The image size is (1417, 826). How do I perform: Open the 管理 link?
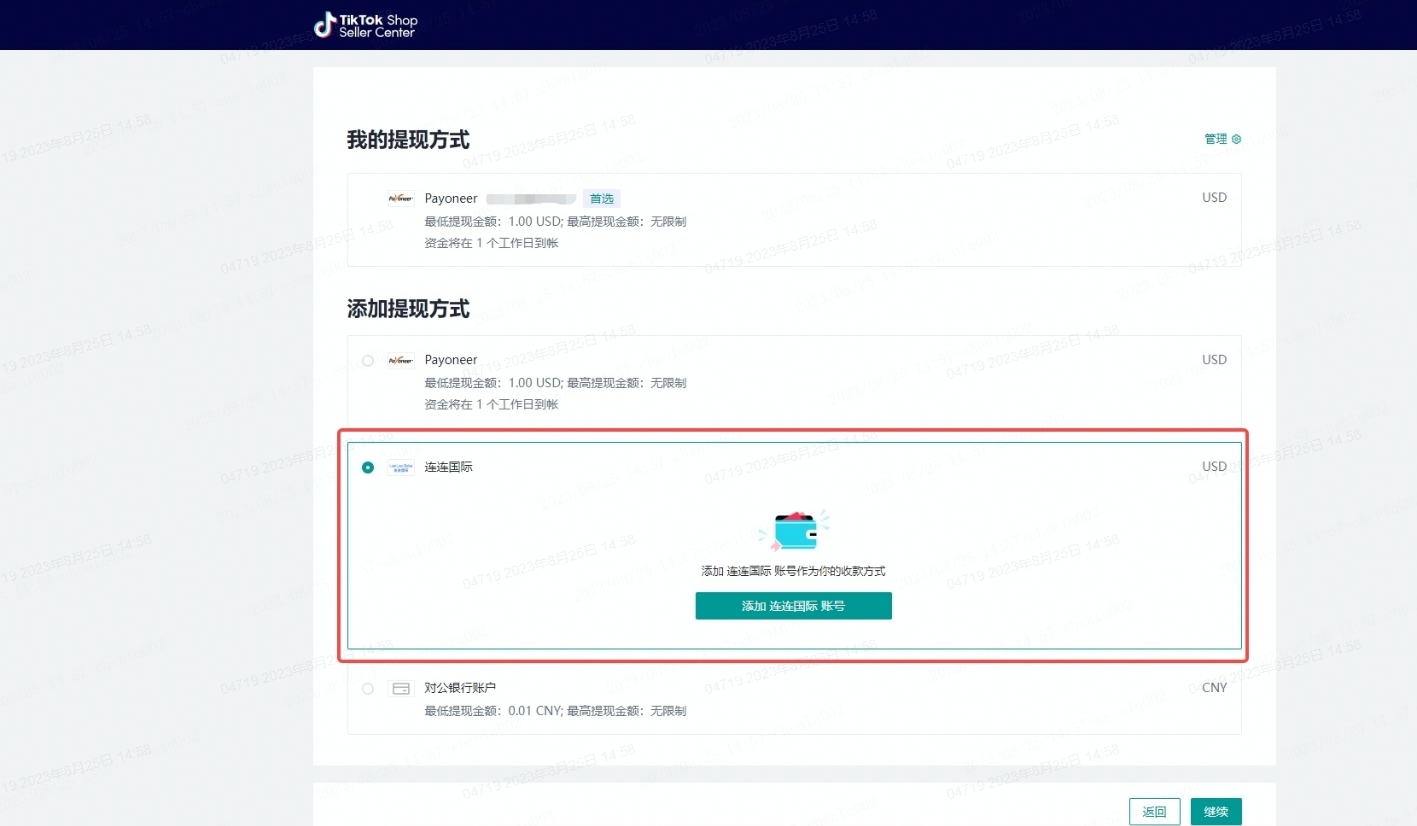[1216, 139]
